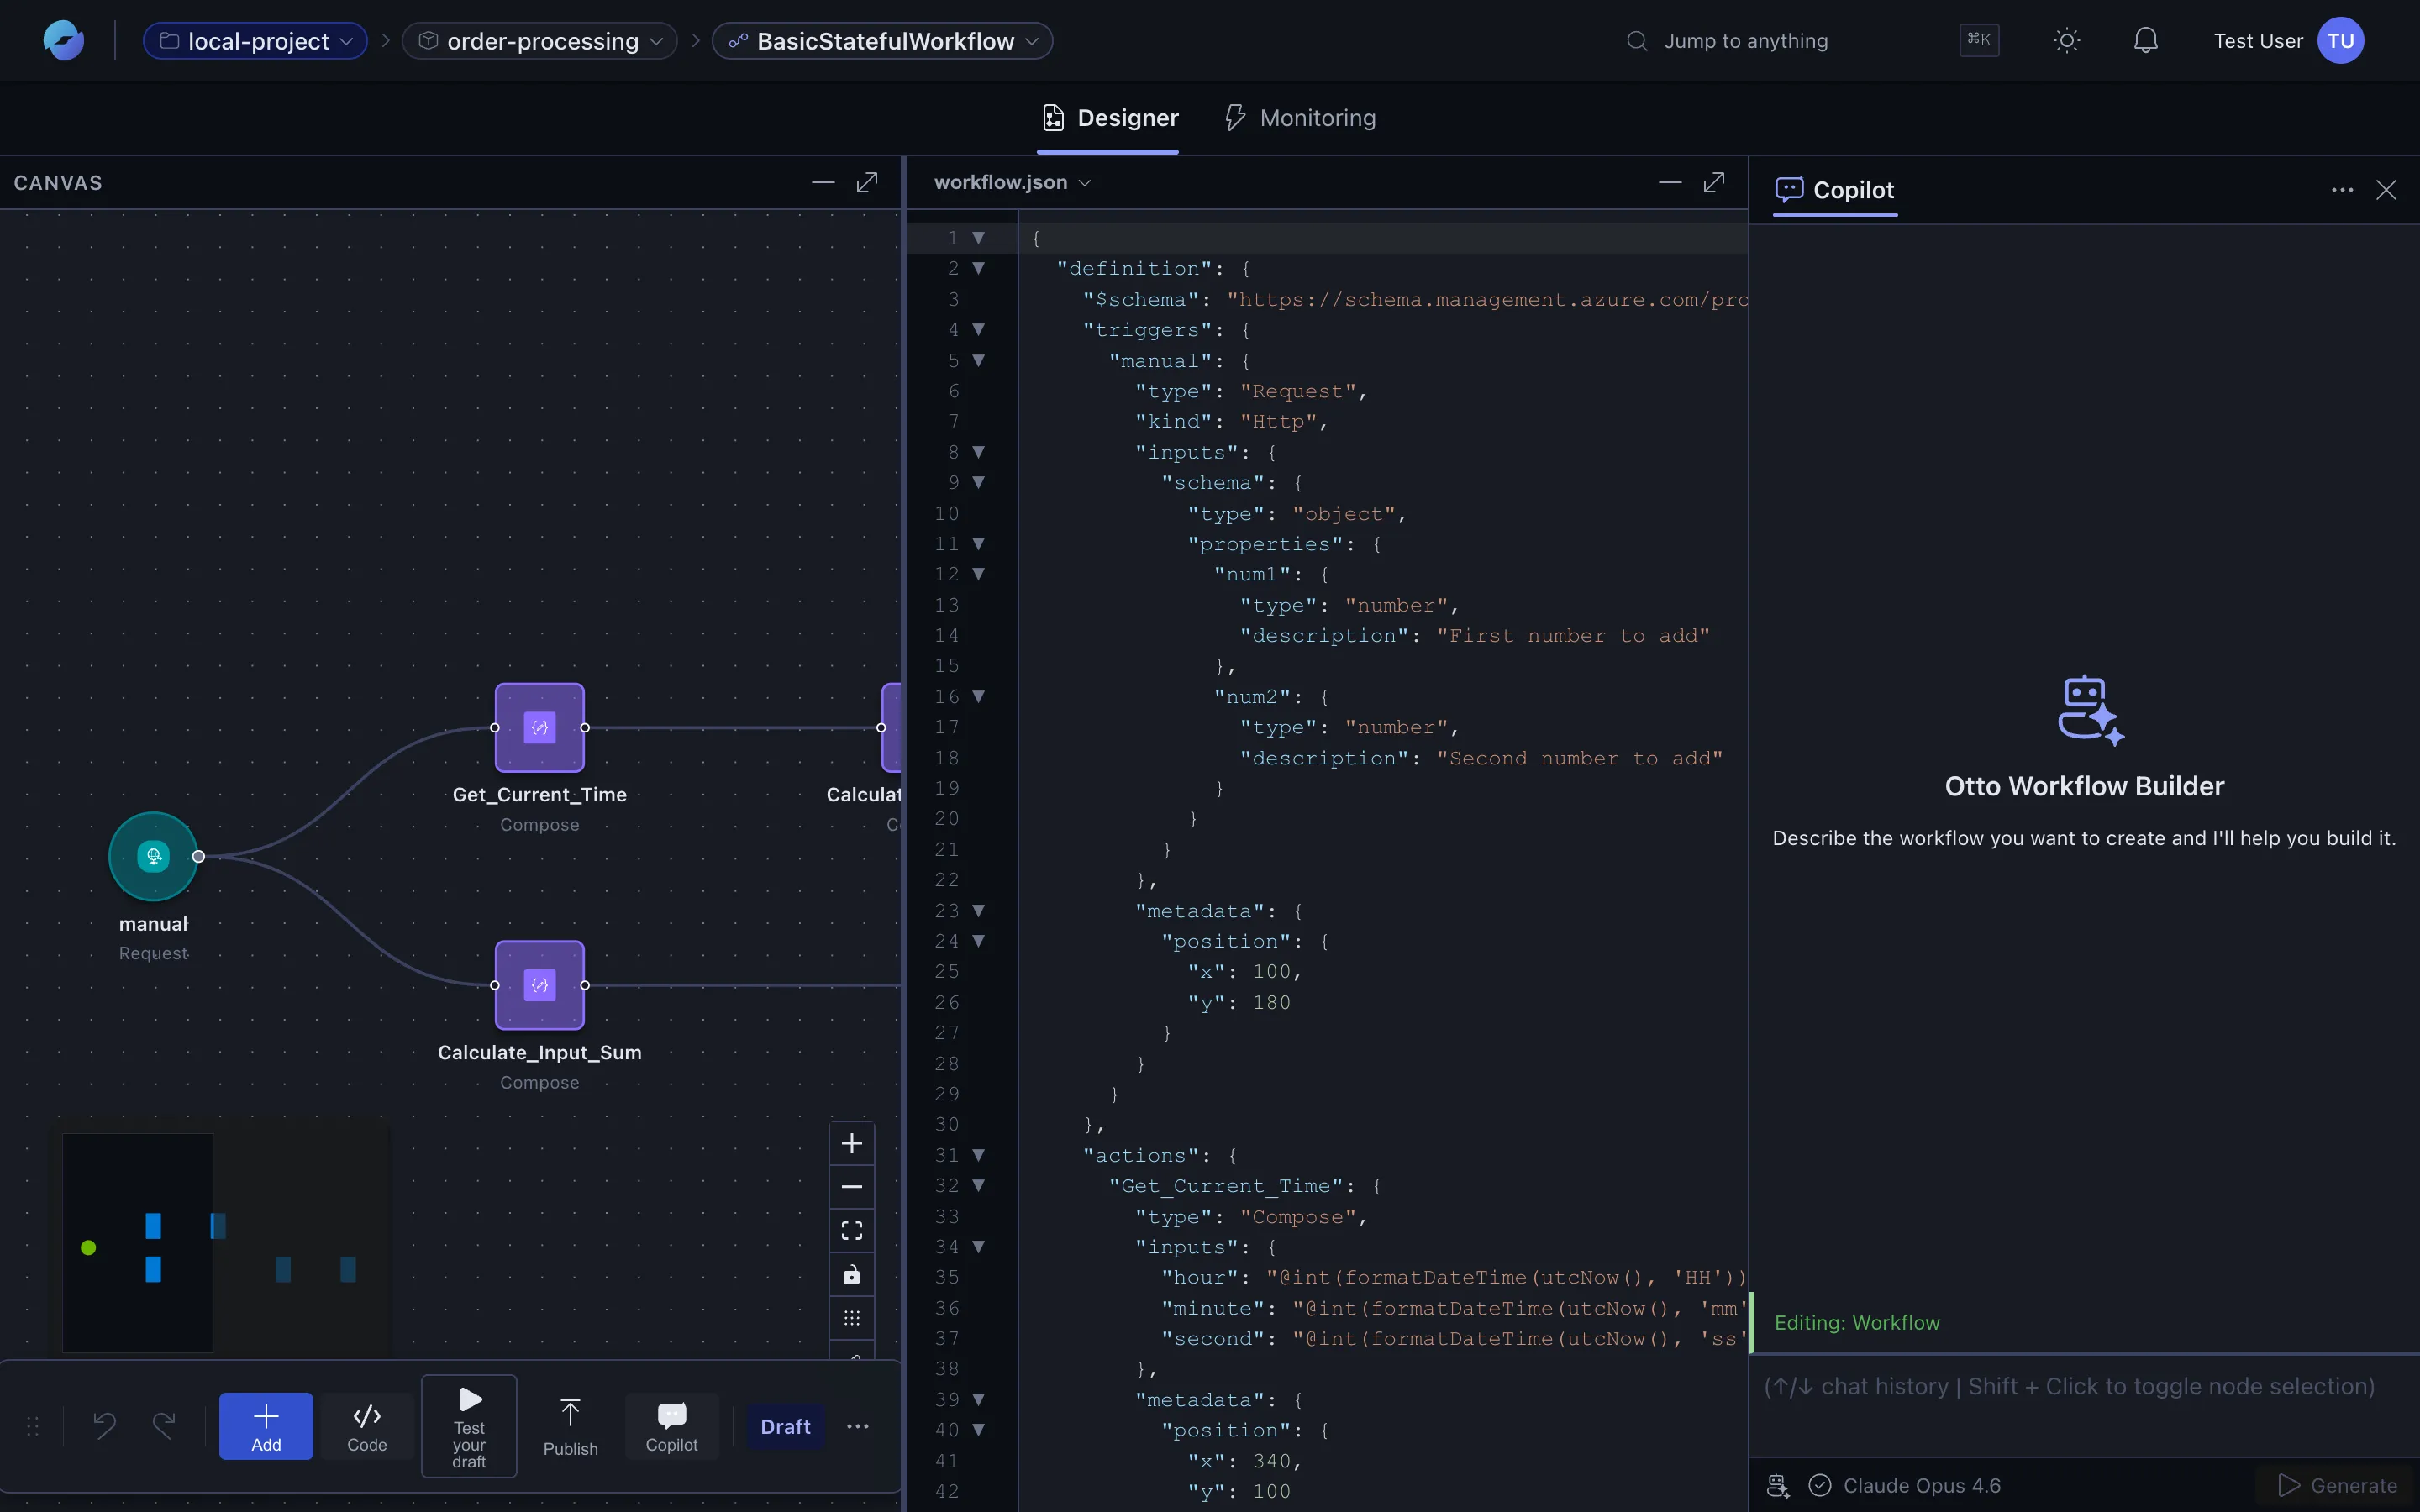Undo the last canvas change
The width and height of the screenshot is (2420, 1512).
105,1425
